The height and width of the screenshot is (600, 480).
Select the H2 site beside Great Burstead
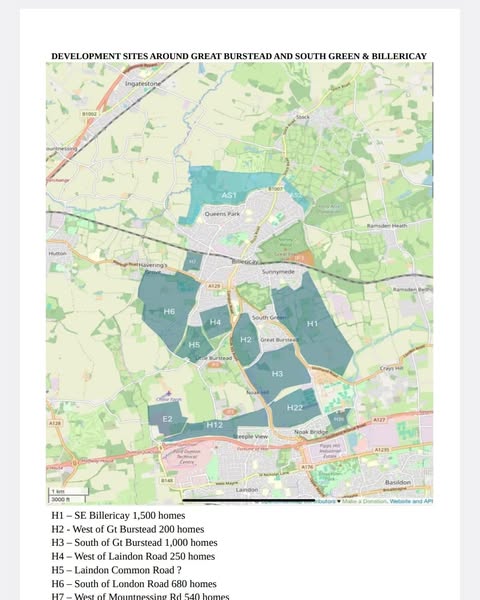[245, 339]
